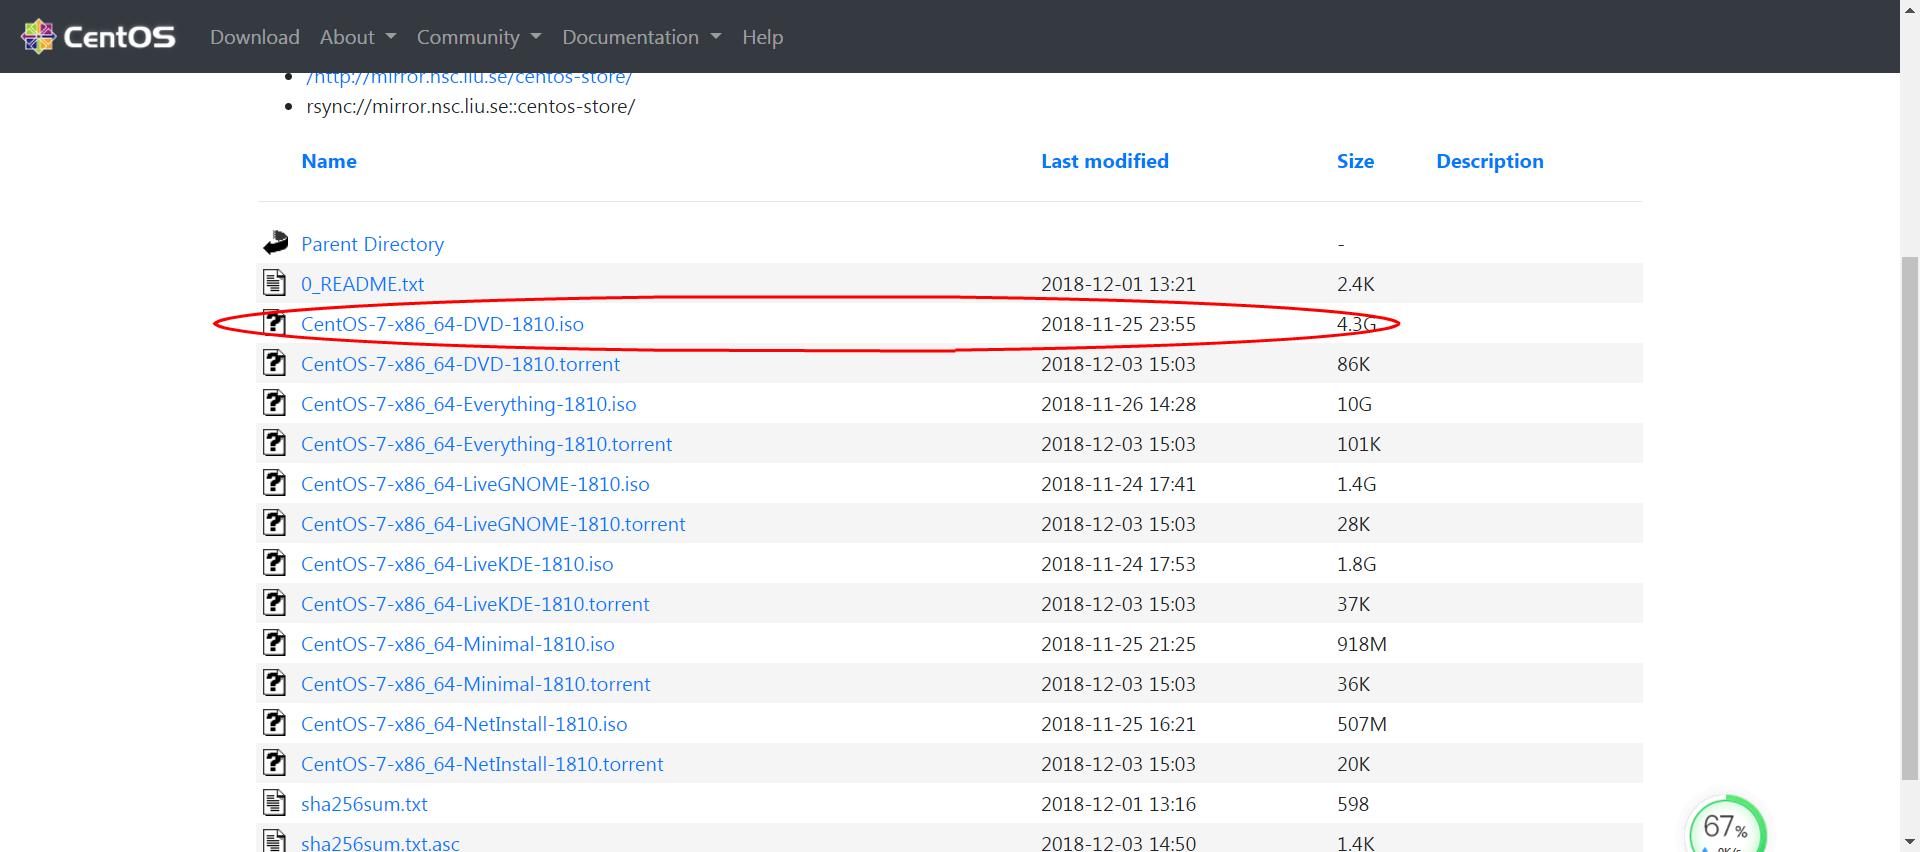Image resolution: width=1920 pixels, height=852 pixels.
Task: Go to the Download page
Action: tap(254, 37)
